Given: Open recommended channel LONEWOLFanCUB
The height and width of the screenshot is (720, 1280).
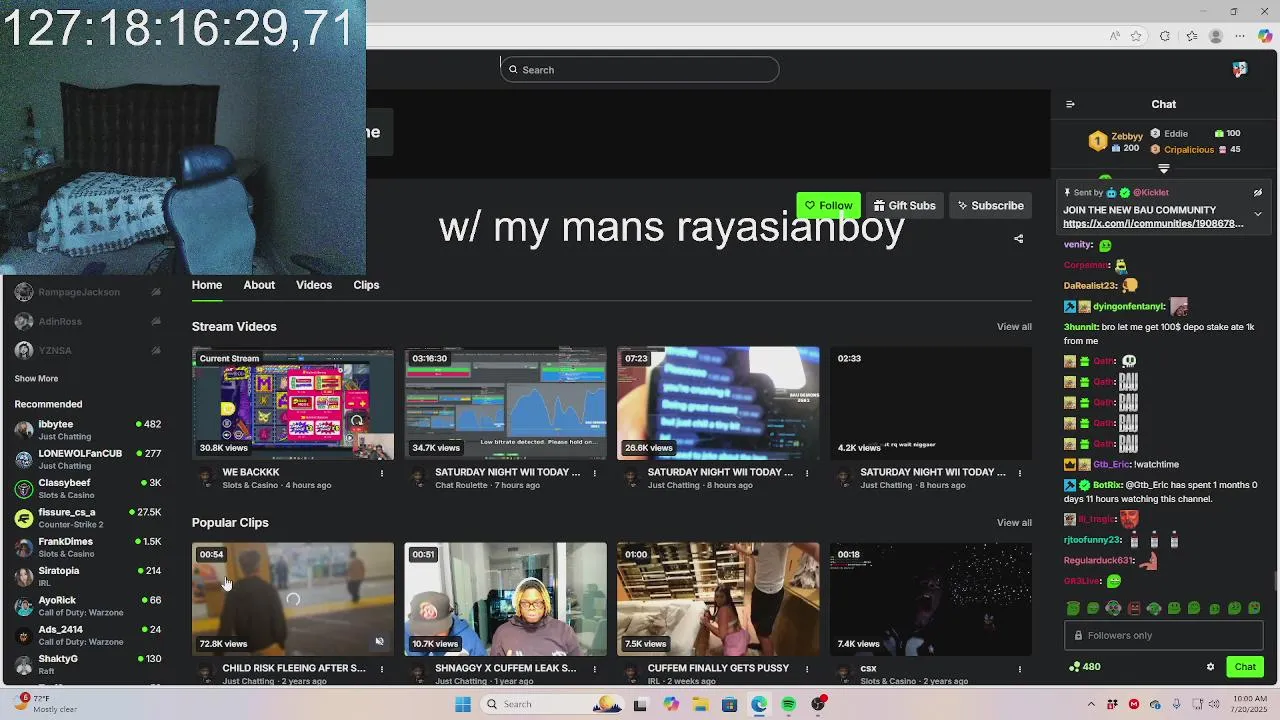Looking at the screenshot, I should [87, 458].
